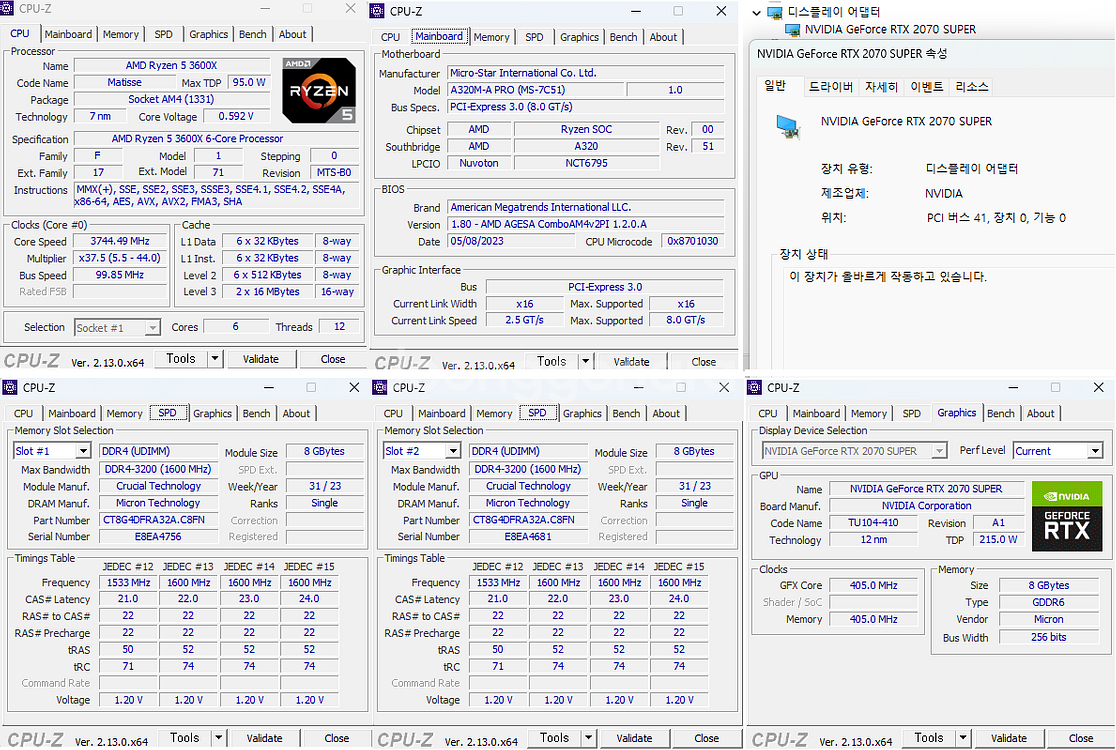Collapse the 디스플레이 어댑터 tree node
Viewport: 1116px width, 750px height.
pos(756,13)
